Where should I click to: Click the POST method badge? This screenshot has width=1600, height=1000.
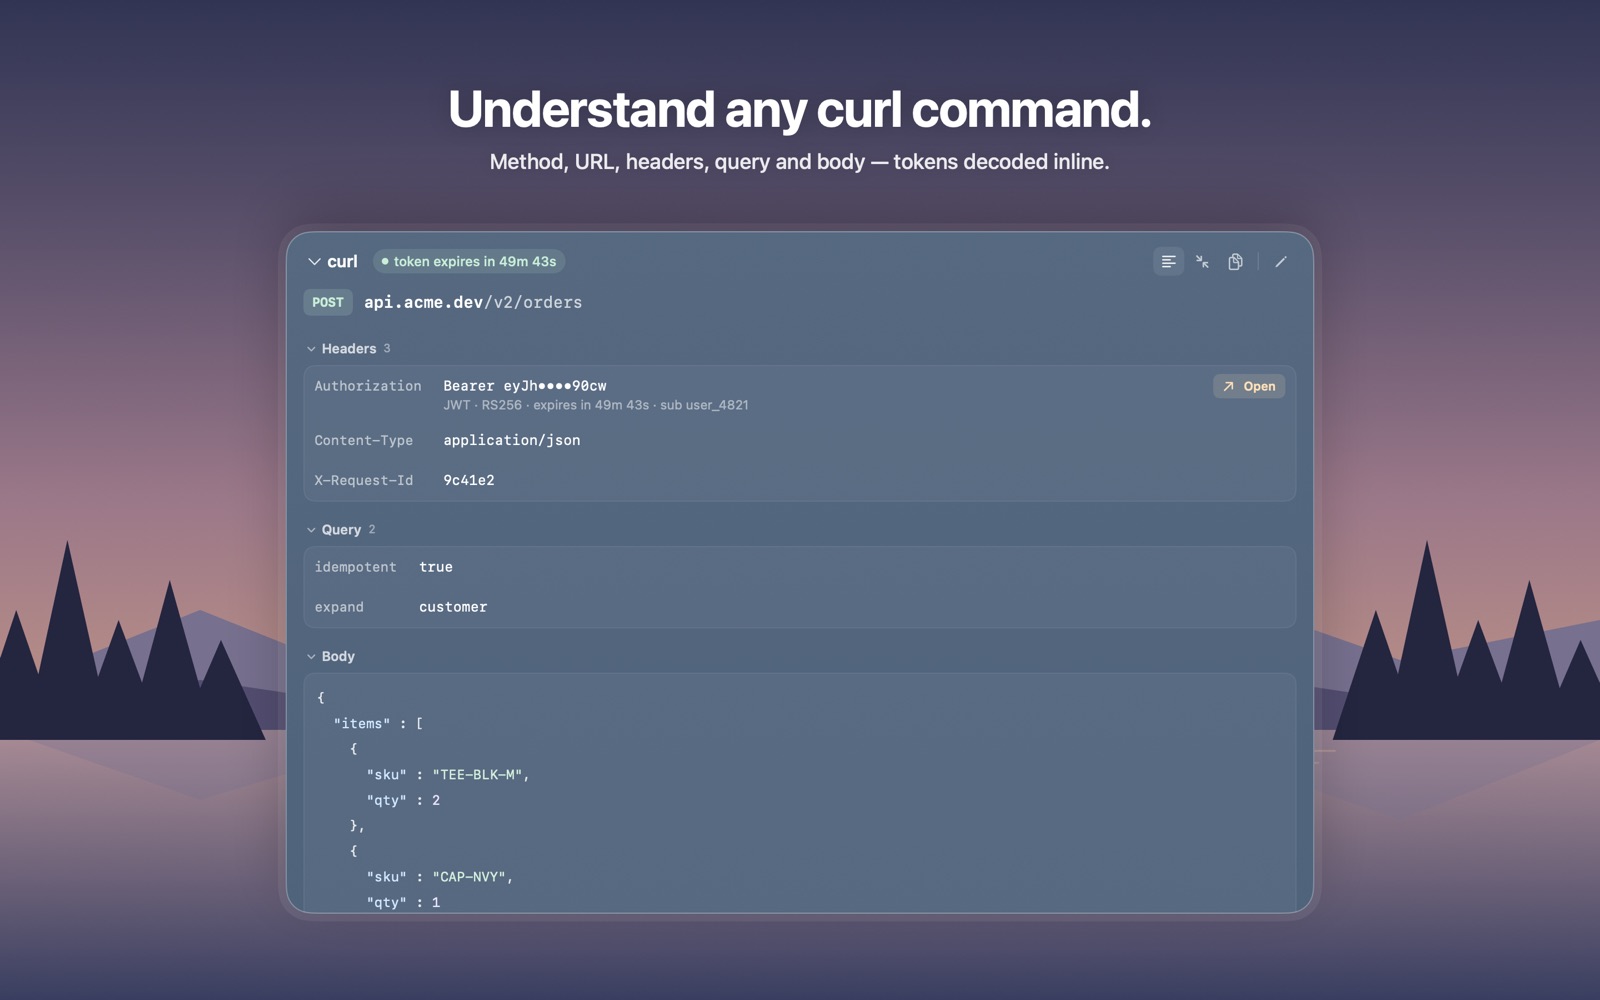coord(328,302)
